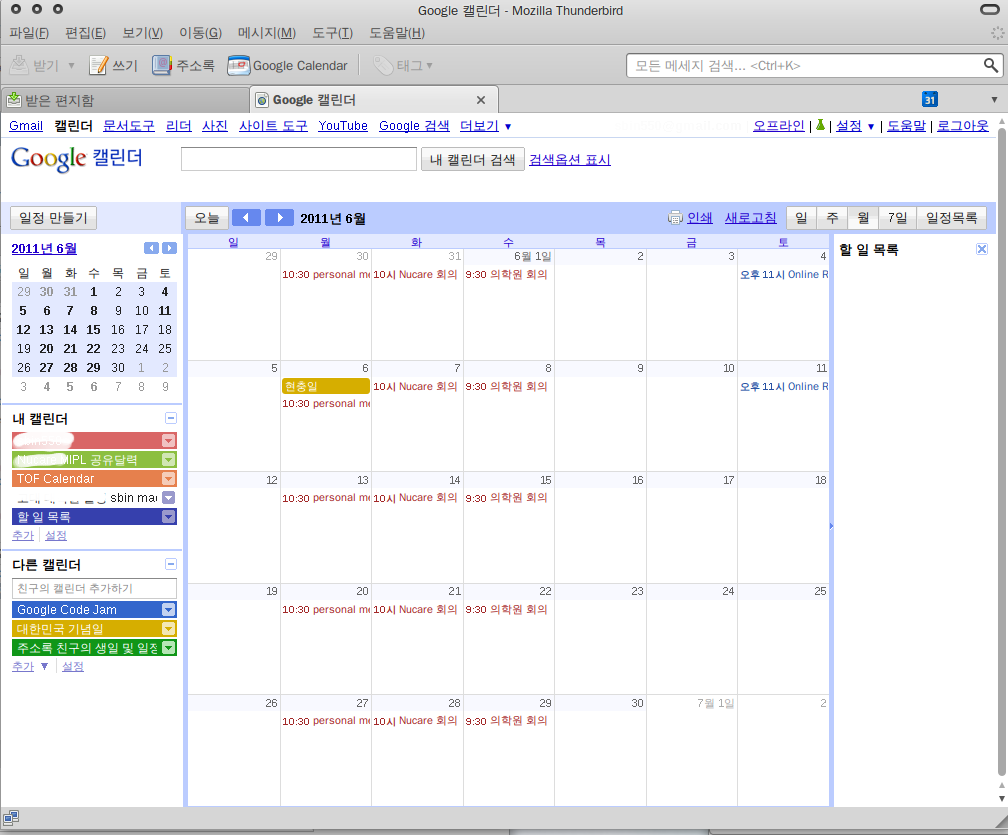Click the printer icon next to 인쇄

675,218
